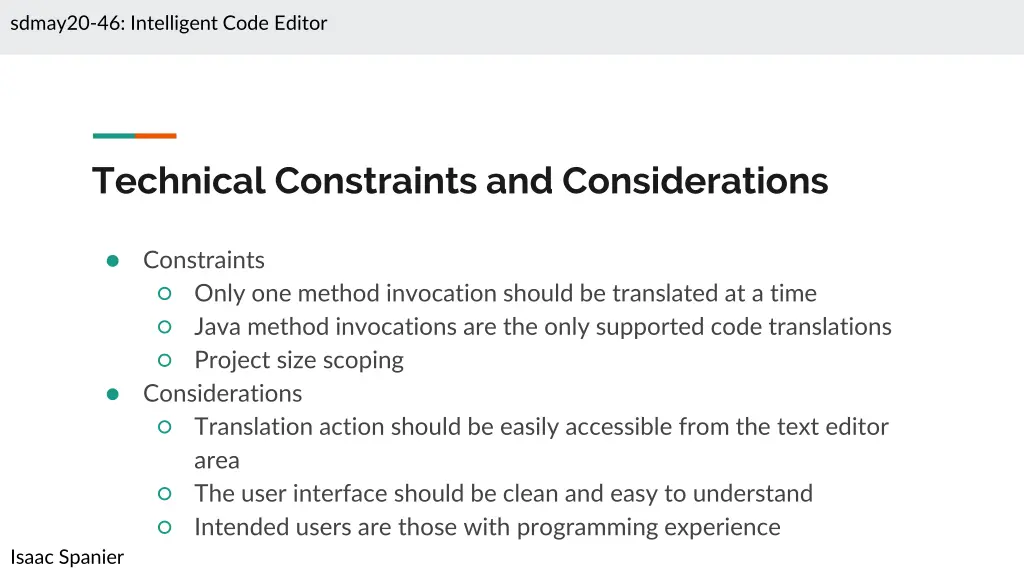Click the hollow bullet before "Translation action"

click(165, 427)
